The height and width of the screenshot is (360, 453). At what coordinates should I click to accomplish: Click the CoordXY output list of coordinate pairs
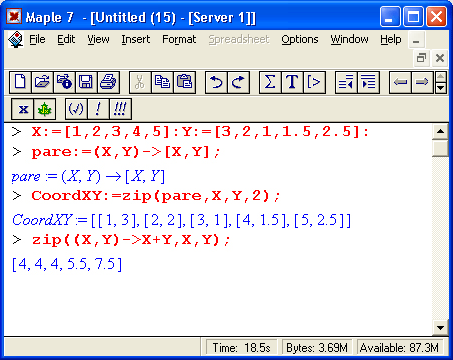tap(181, 220)
